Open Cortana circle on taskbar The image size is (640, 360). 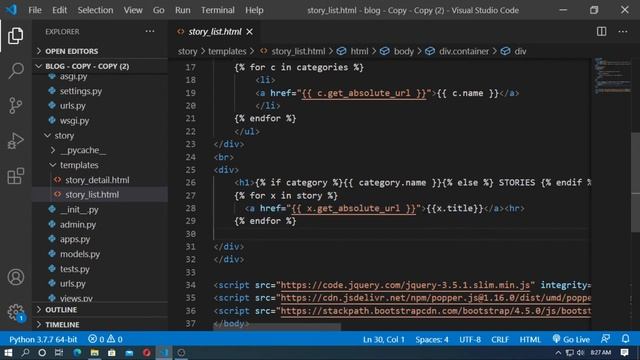click(x=42, y=353)
